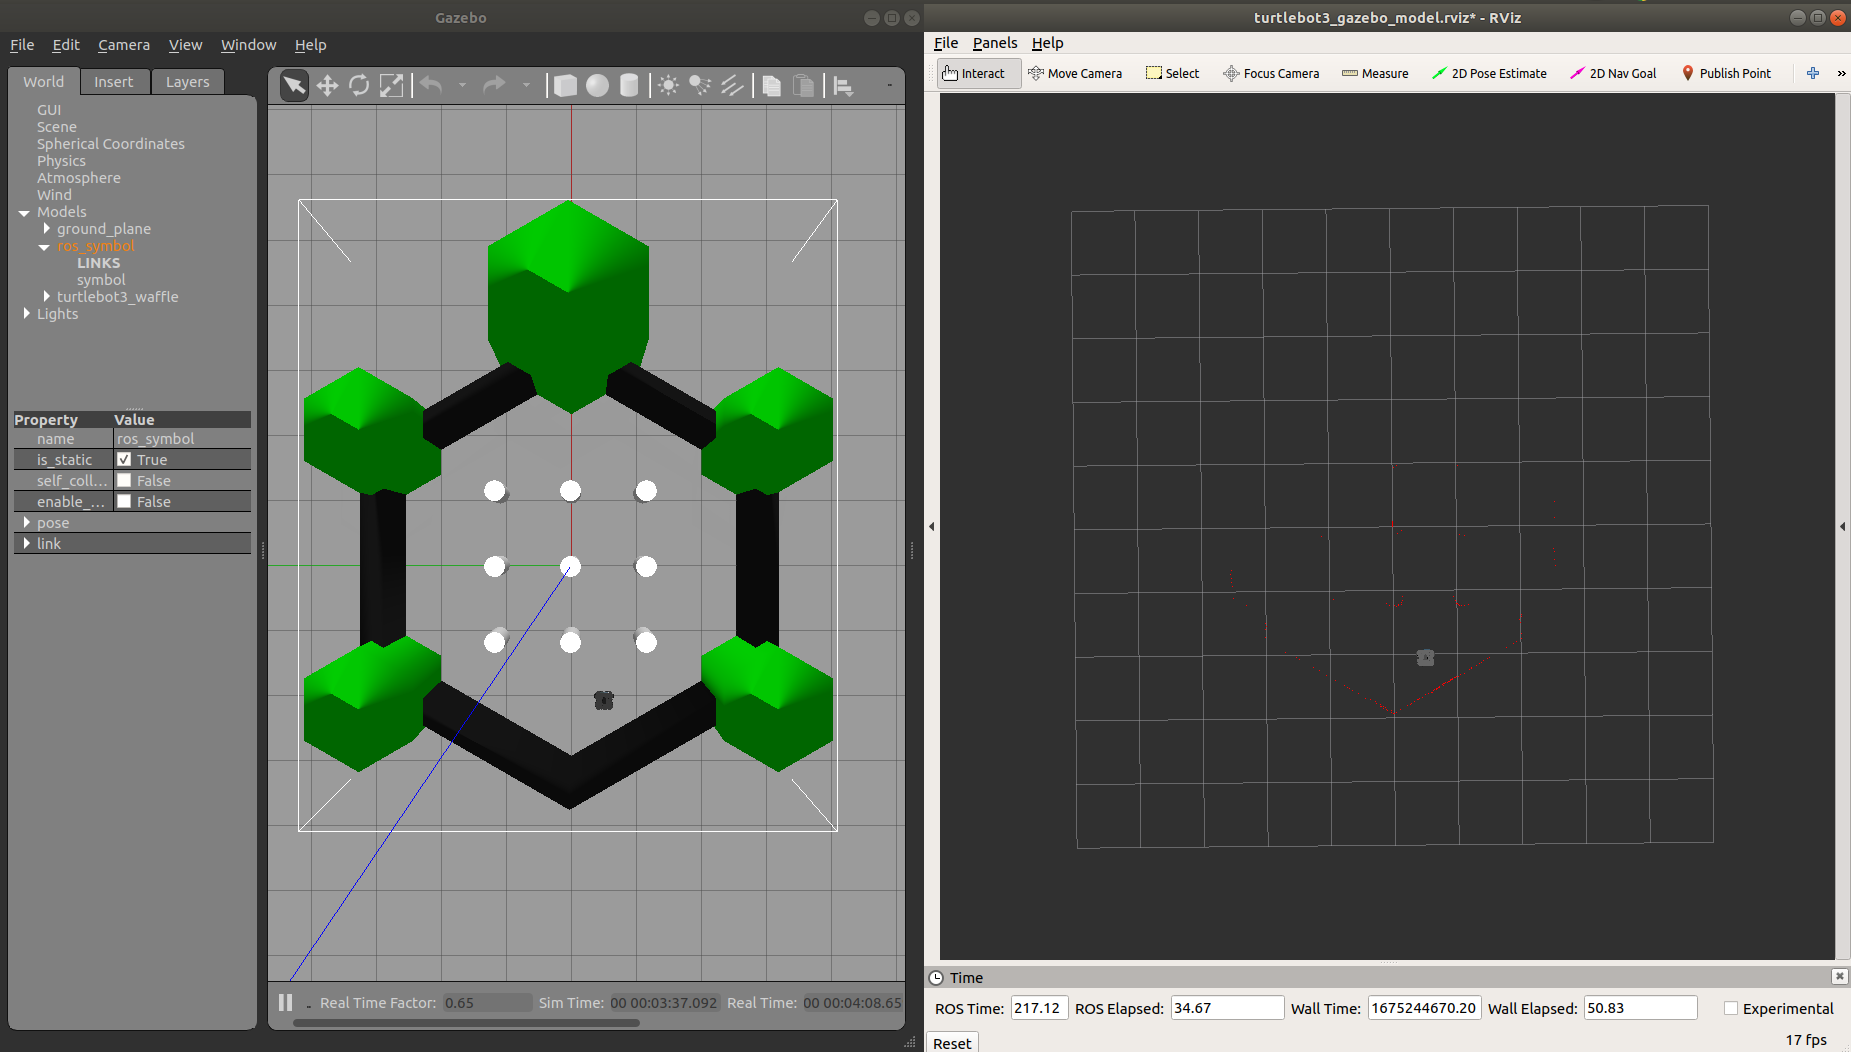Activate the rotate mode tool in Gazebo

[359, 86]
